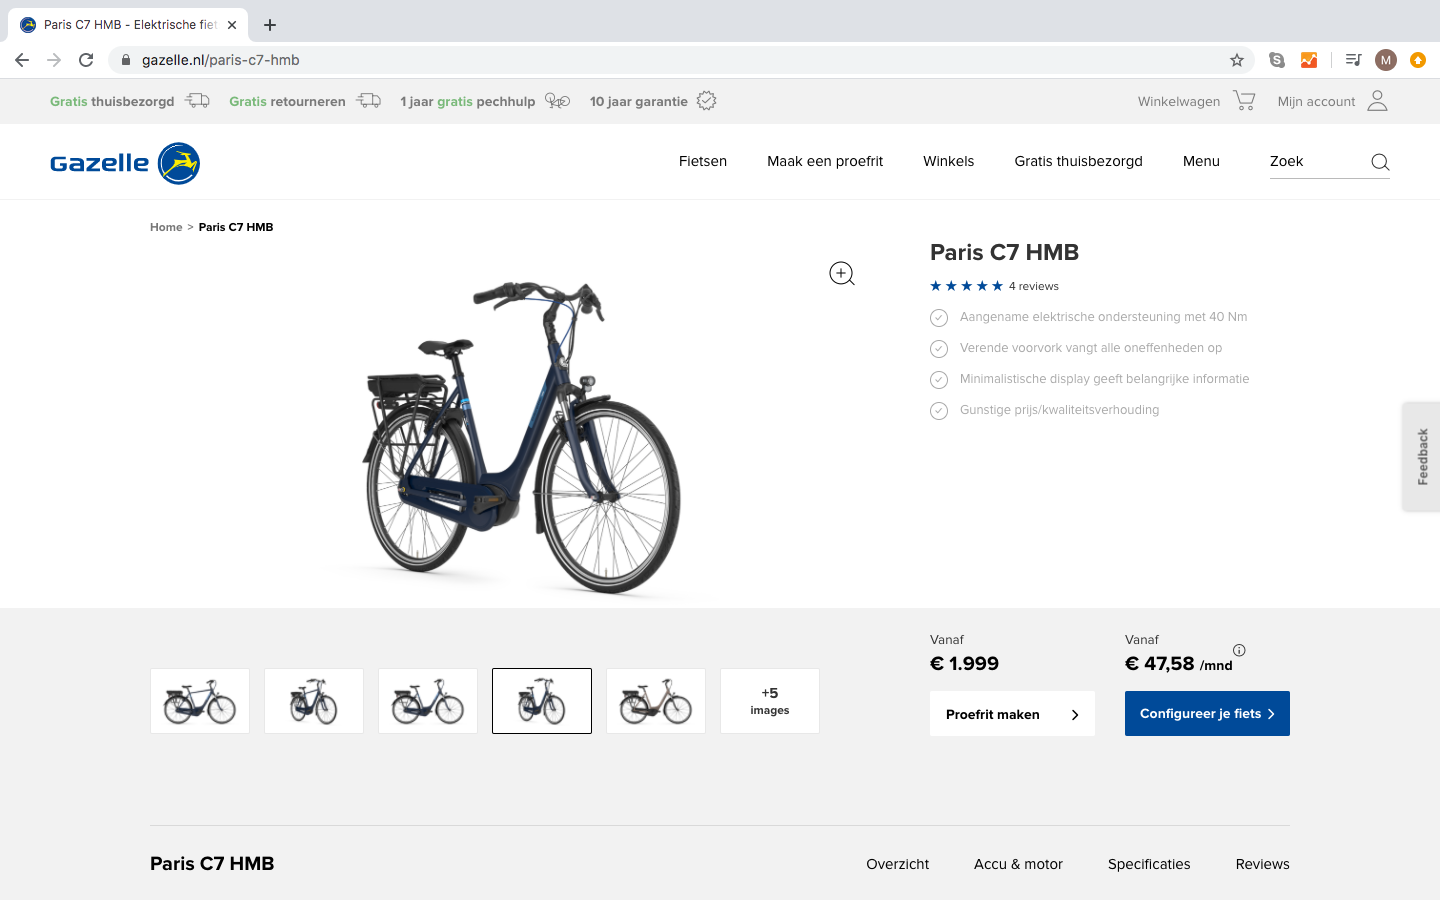Open the Fietsen menu
The image size is (1440, 900).
coord(703,161)
